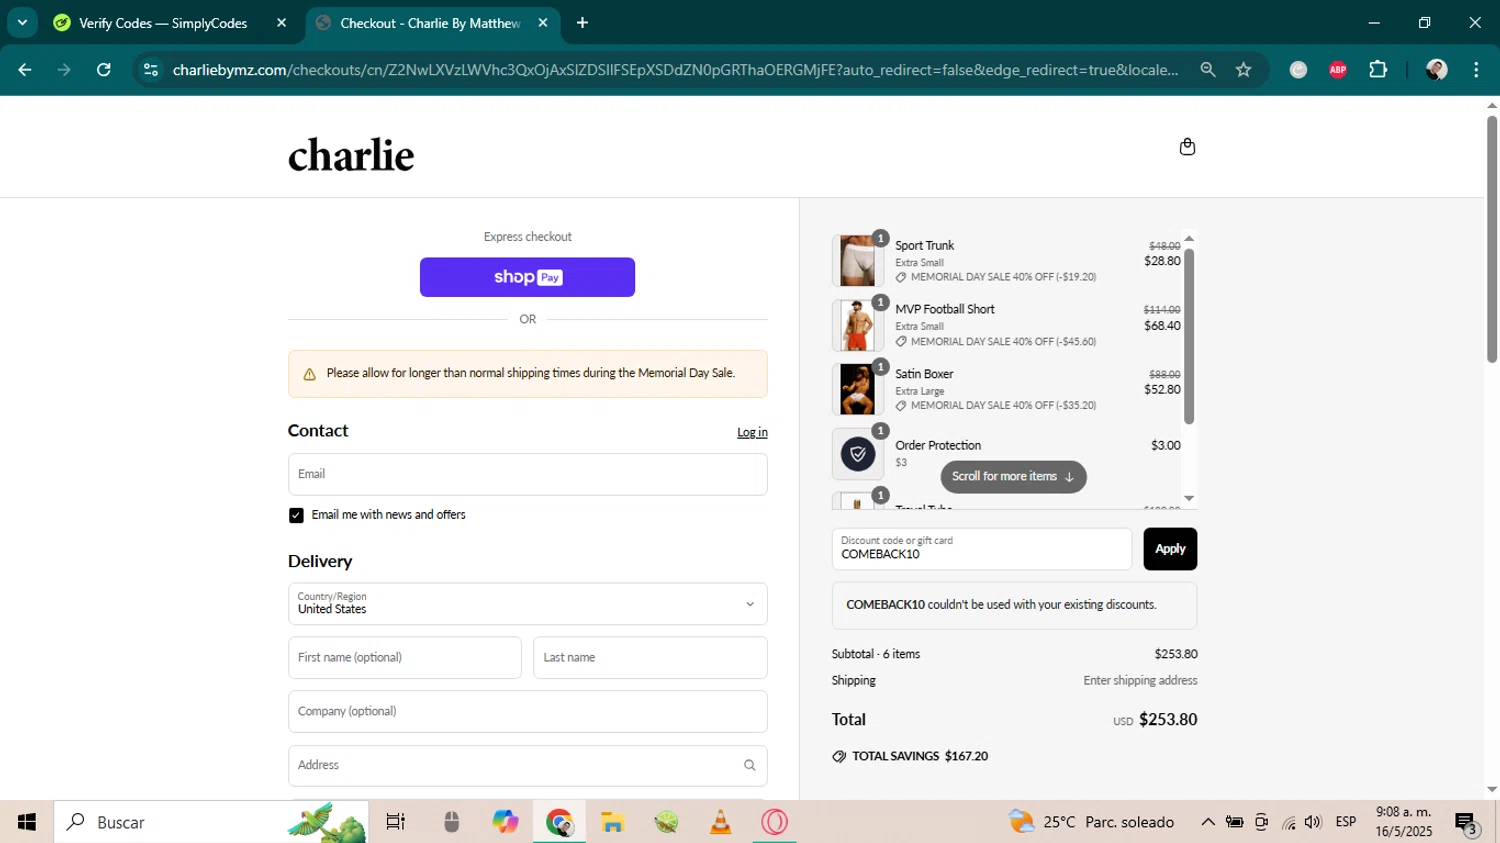The width and height of the screenshot is (1500, 843).
Task: Open the shopping bag cart icon
Action: pyautogui.click(x=1187, y=147)
